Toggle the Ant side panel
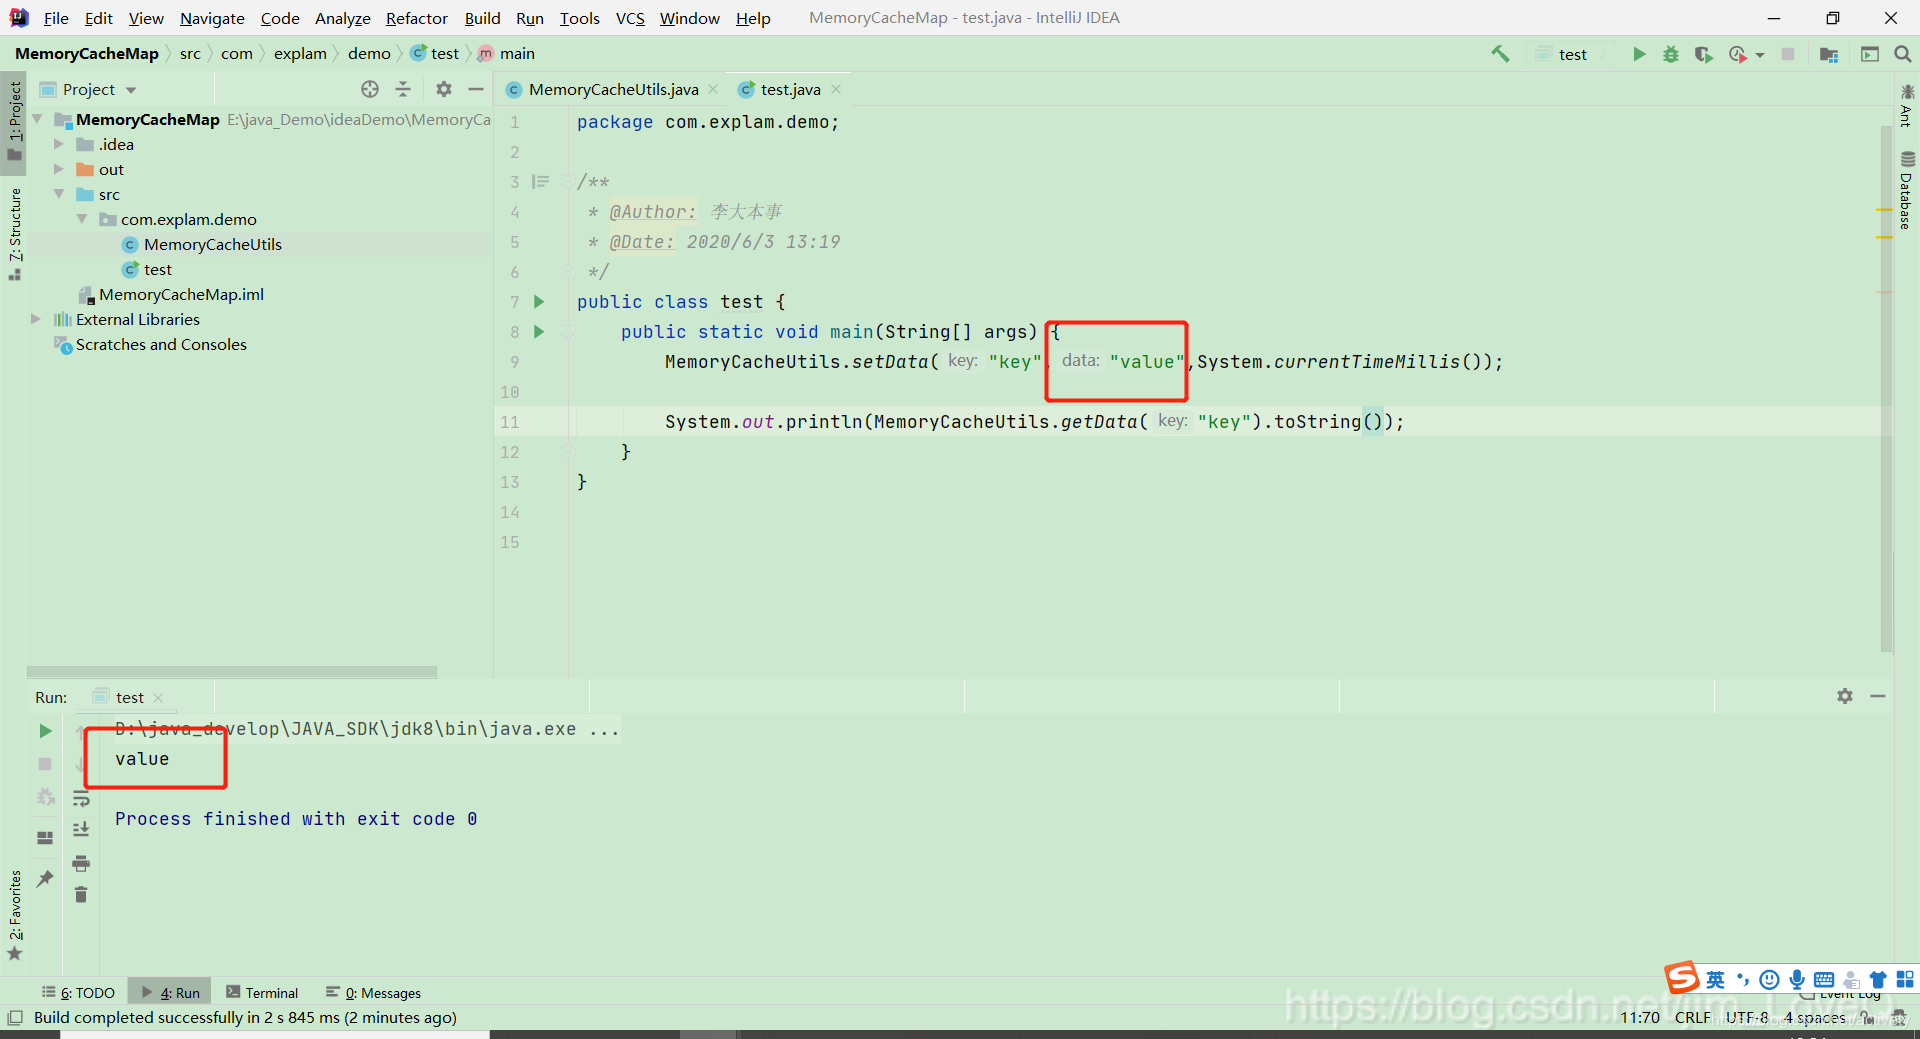The height and width of the screenshot is (1039, 1920). [x=1906, y=105]
